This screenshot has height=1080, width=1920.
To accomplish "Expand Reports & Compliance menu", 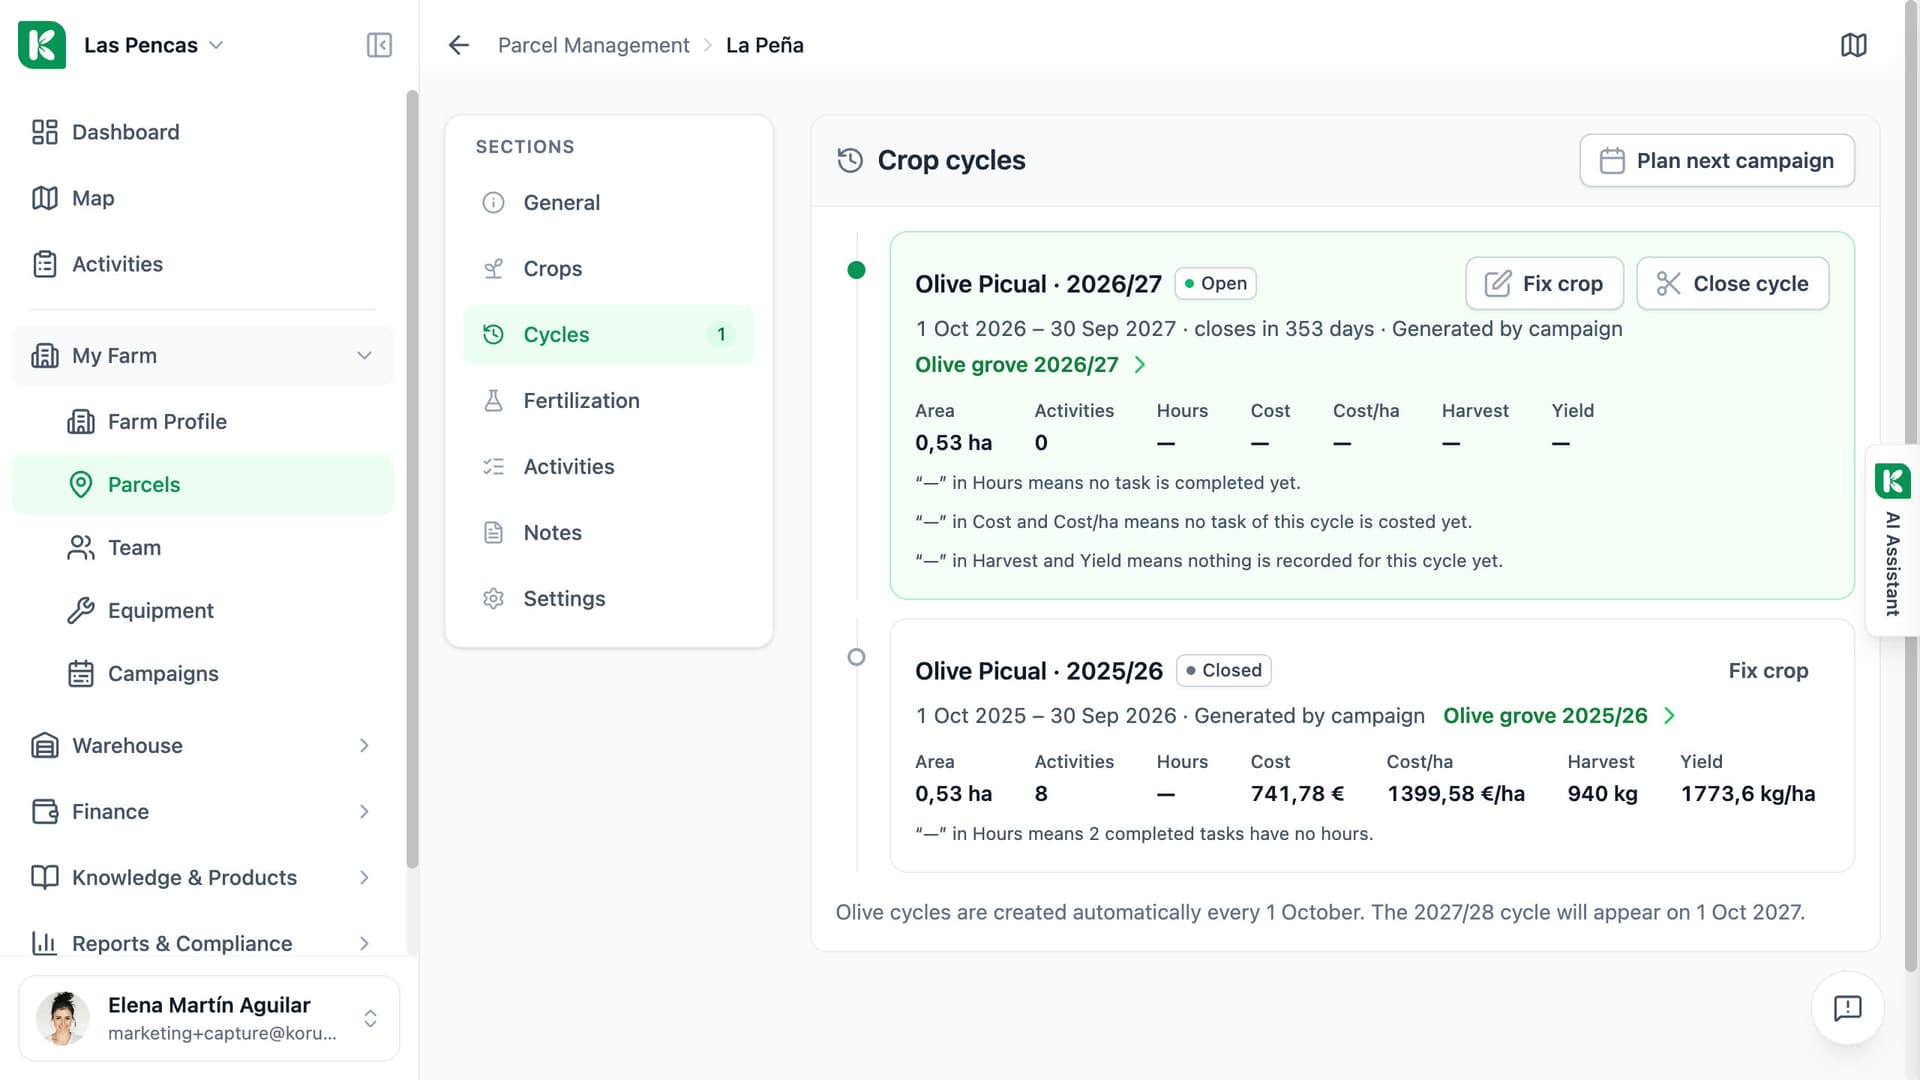I will click(x=203, y=944).
